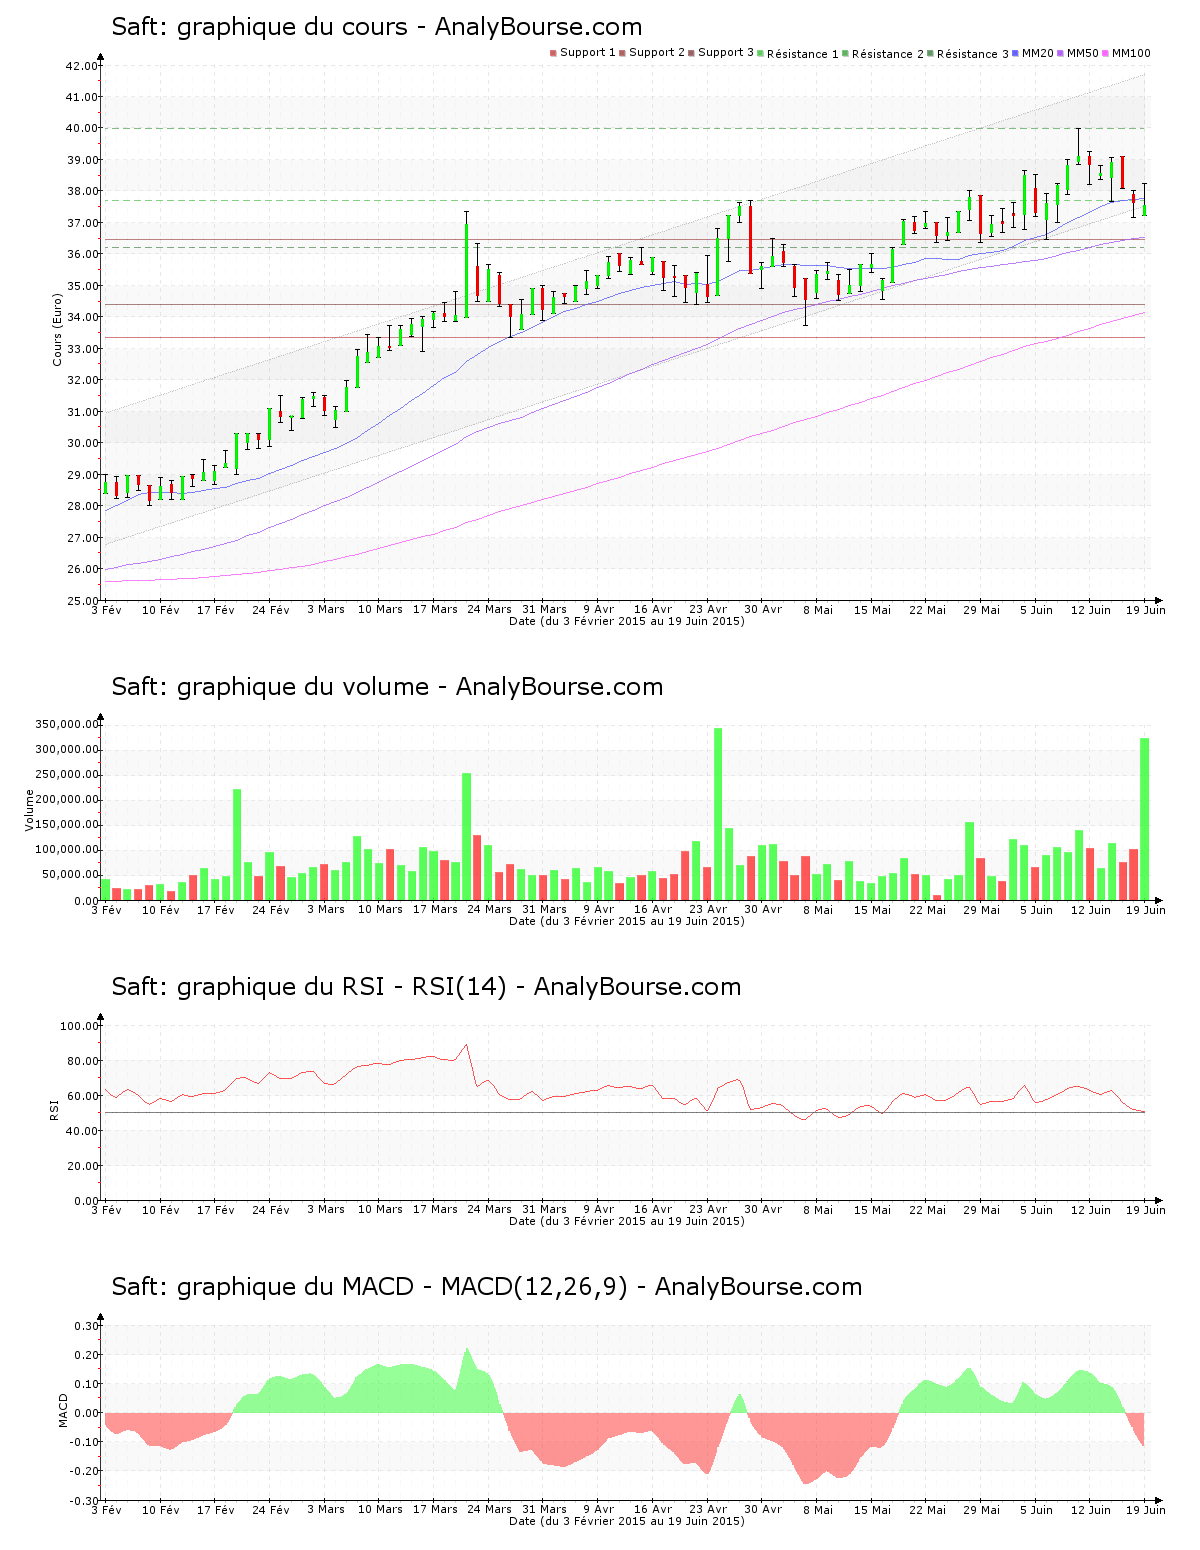Click the tallest green volume bar near 23 Avr
The height and width of the screenshot is (1550, 1200).
pyautogui.click(x=718, y=814)
